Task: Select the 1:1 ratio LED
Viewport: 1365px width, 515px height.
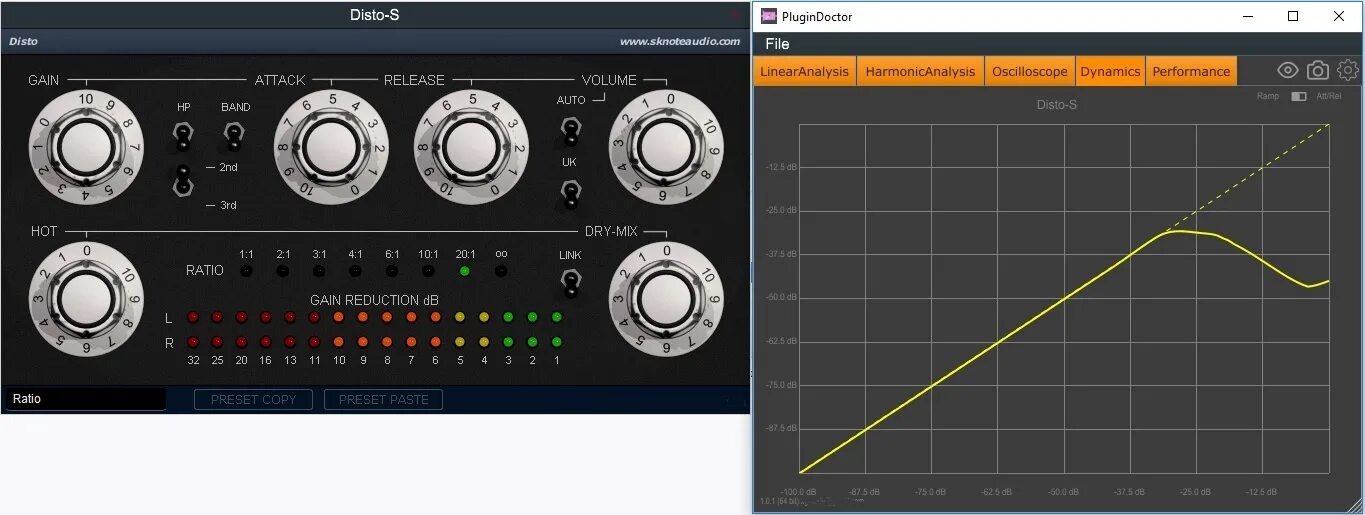Action: click(x=246, y=270)
